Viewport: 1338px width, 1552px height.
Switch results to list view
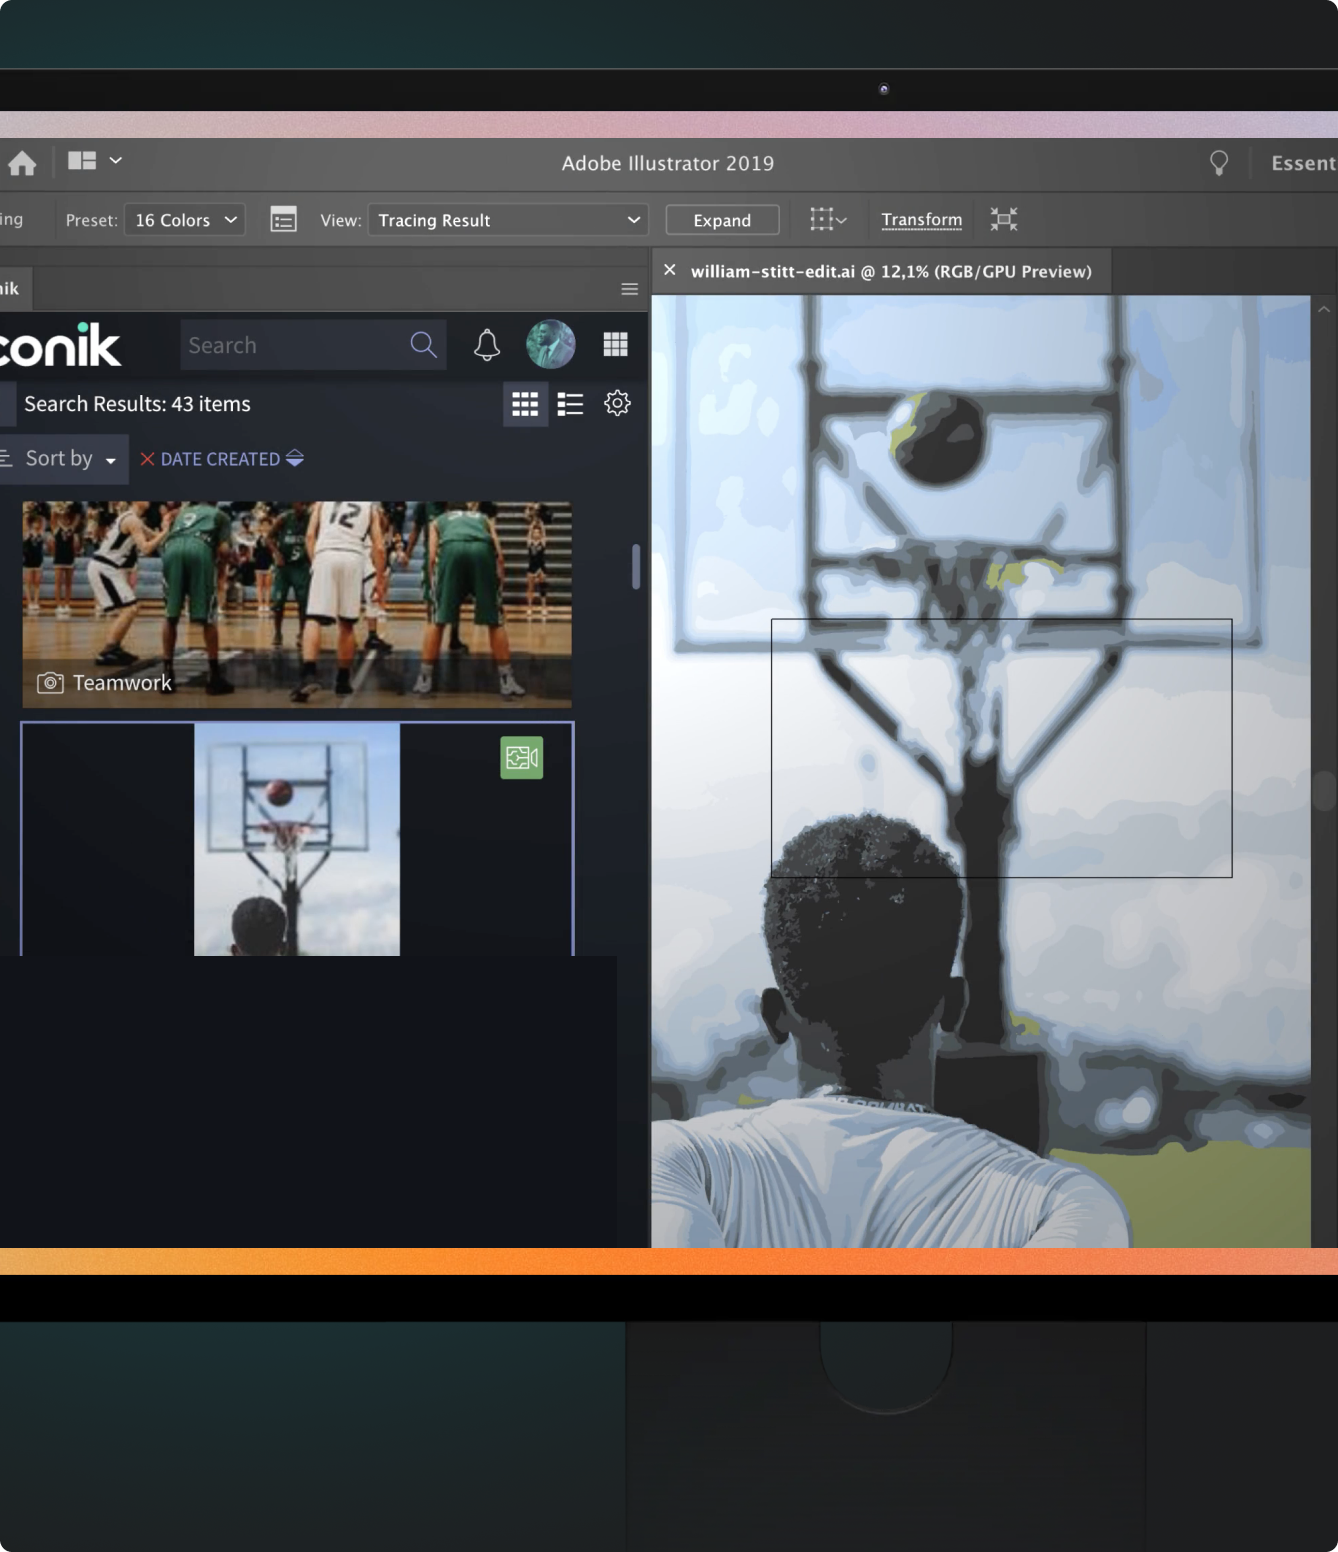570,404
